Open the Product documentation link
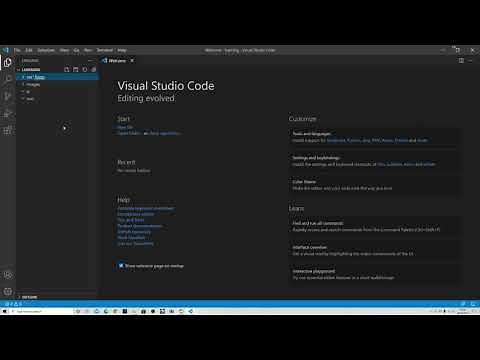 pyautogui.click(x=140, y=226)
